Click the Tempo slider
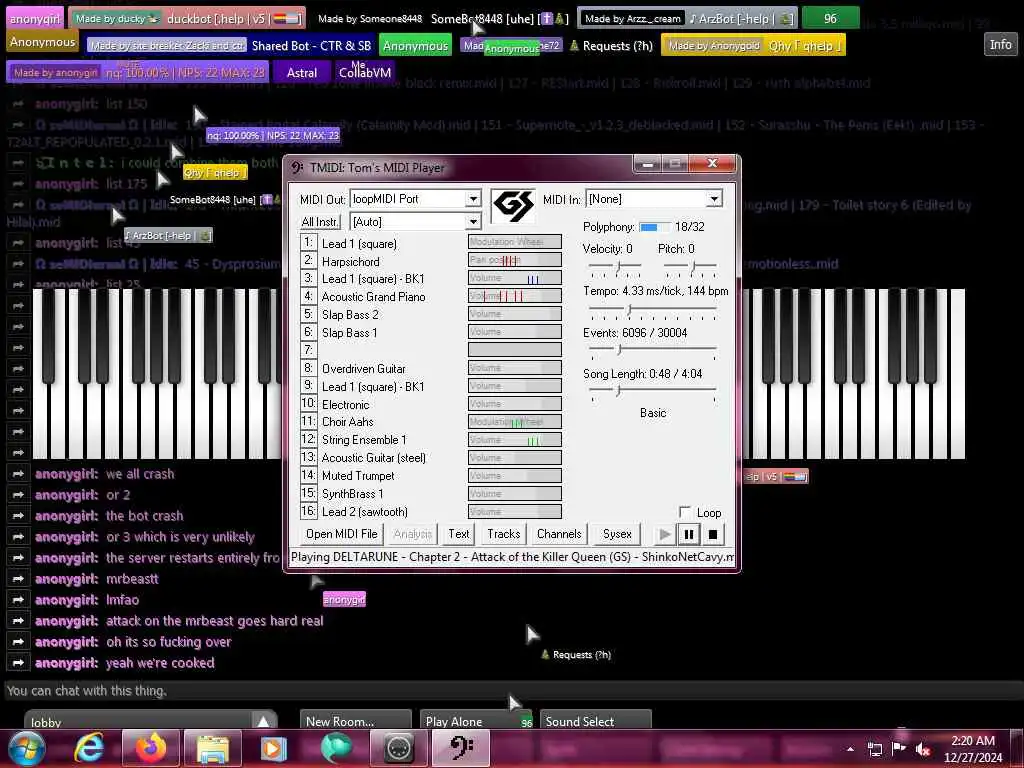 pyautogui.click(x=652, y=309)
